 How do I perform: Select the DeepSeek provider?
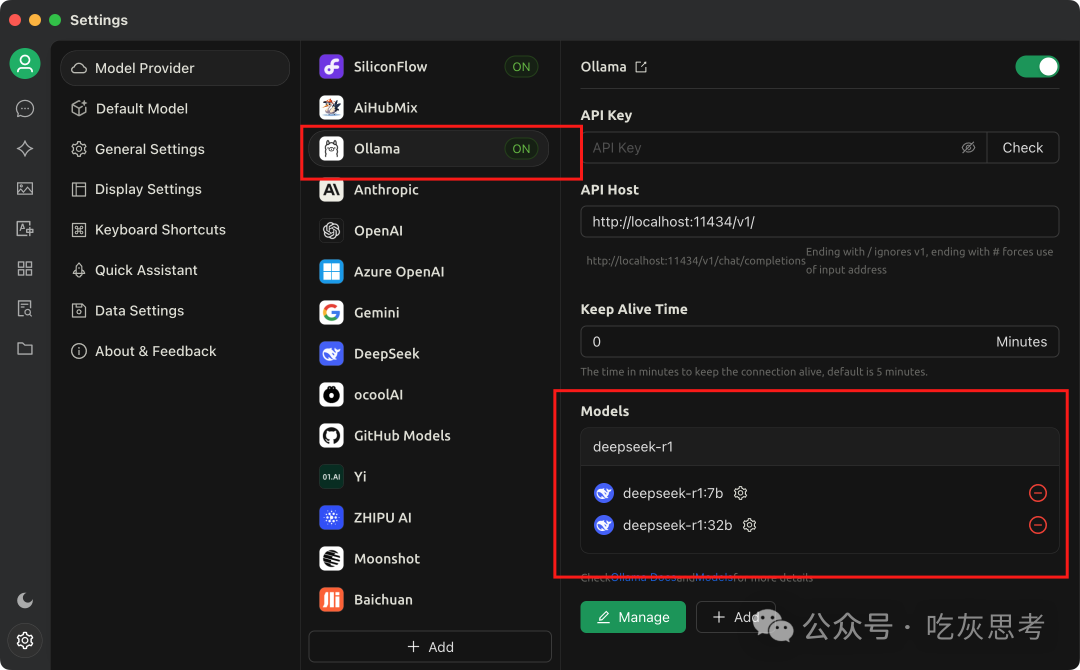(x=428, y=354)
